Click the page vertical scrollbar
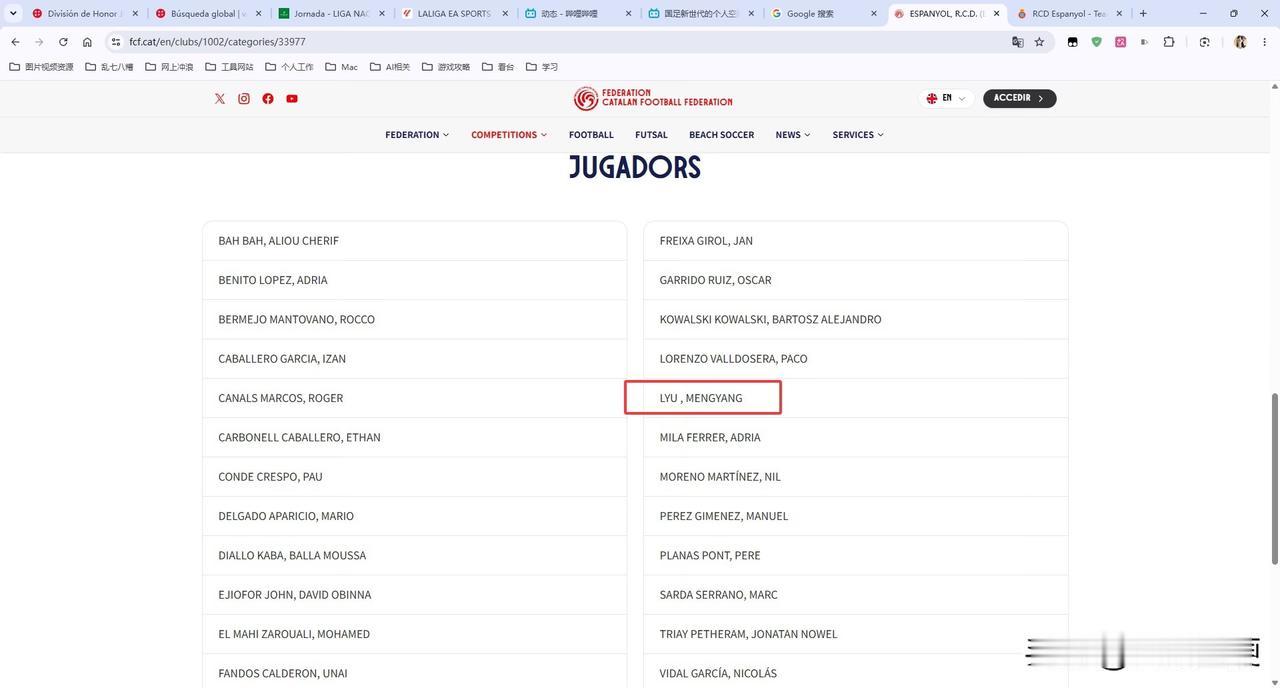Screen dimensions: 1280x688 coord(1274,478)
